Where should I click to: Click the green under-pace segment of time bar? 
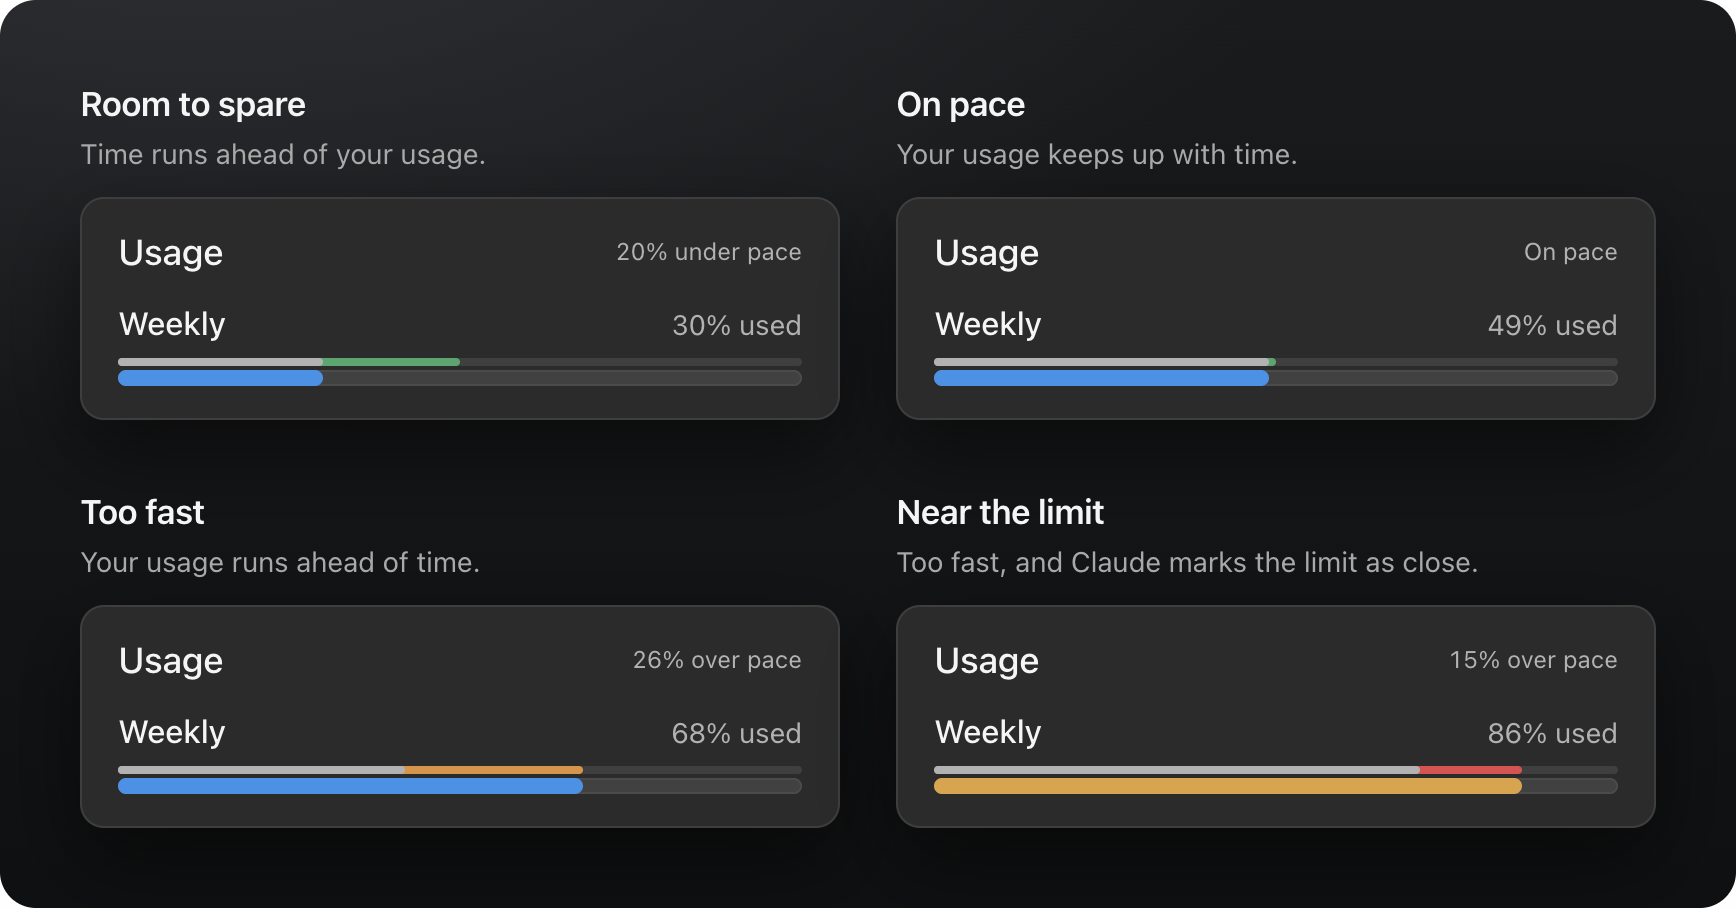point(391,362)
